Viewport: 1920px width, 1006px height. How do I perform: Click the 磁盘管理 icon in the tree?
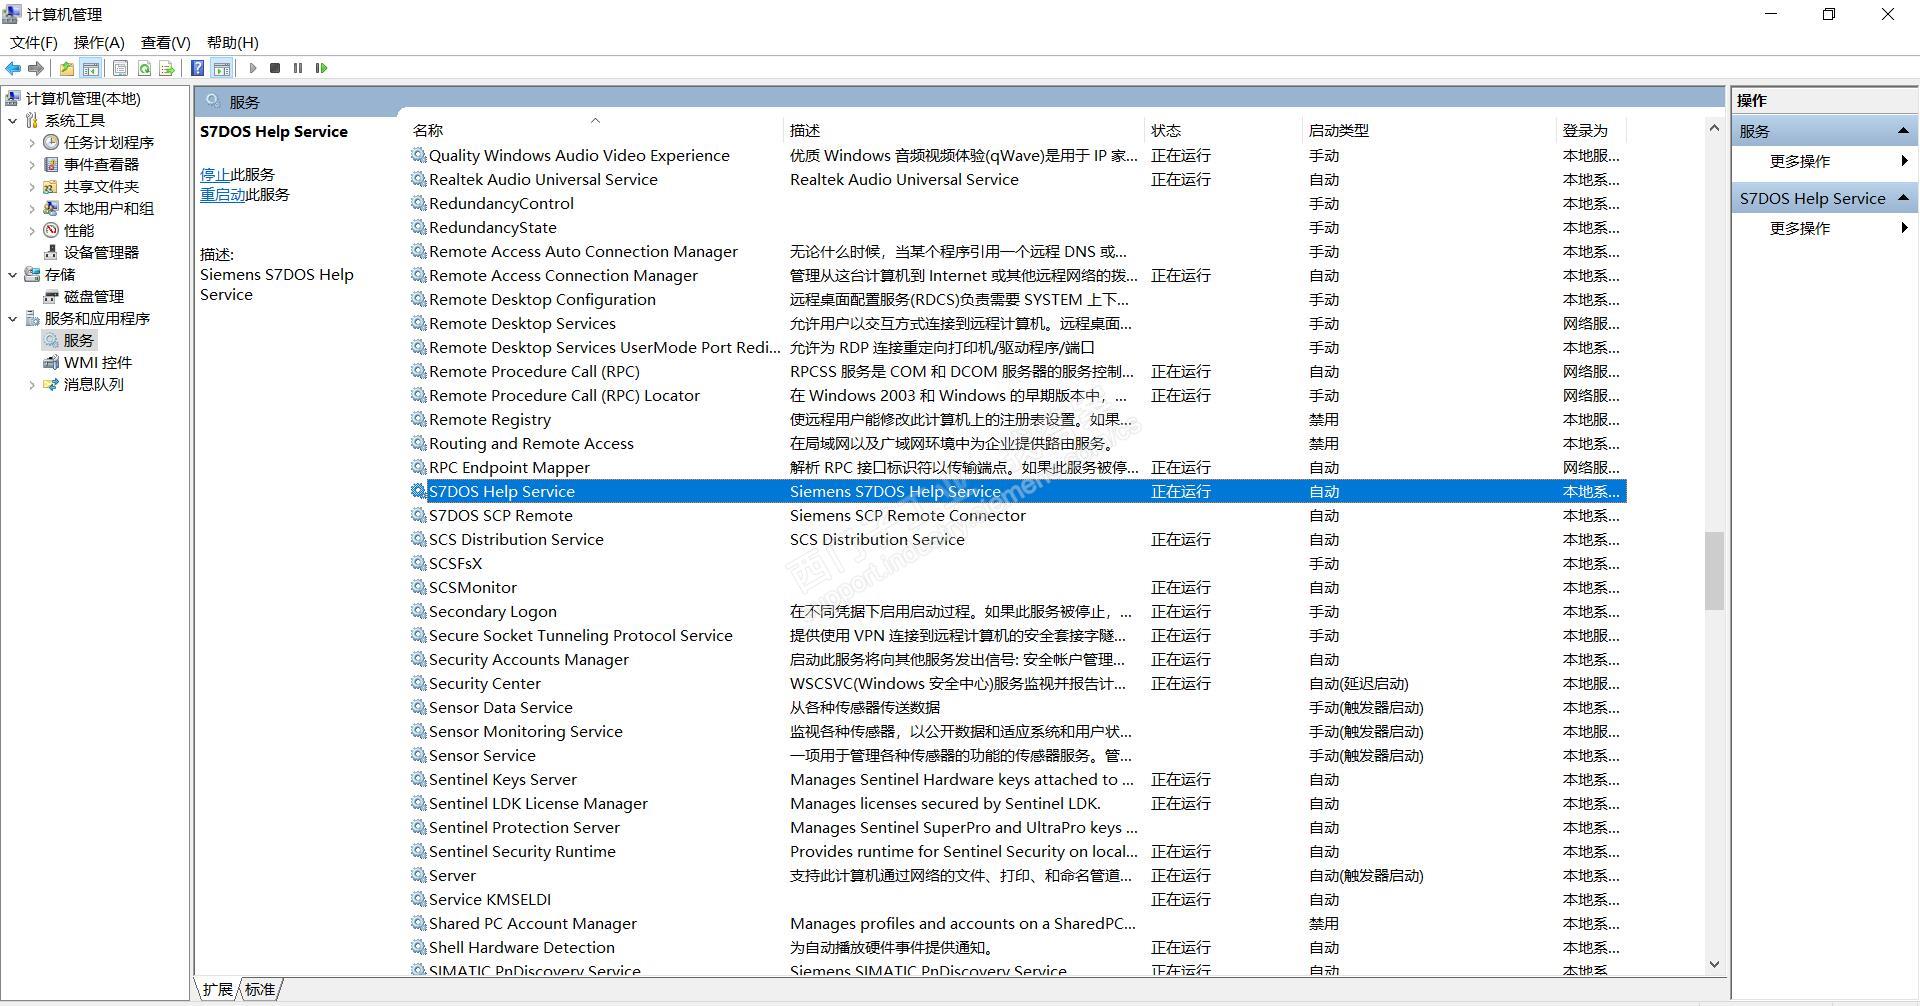tap(51, 296)
